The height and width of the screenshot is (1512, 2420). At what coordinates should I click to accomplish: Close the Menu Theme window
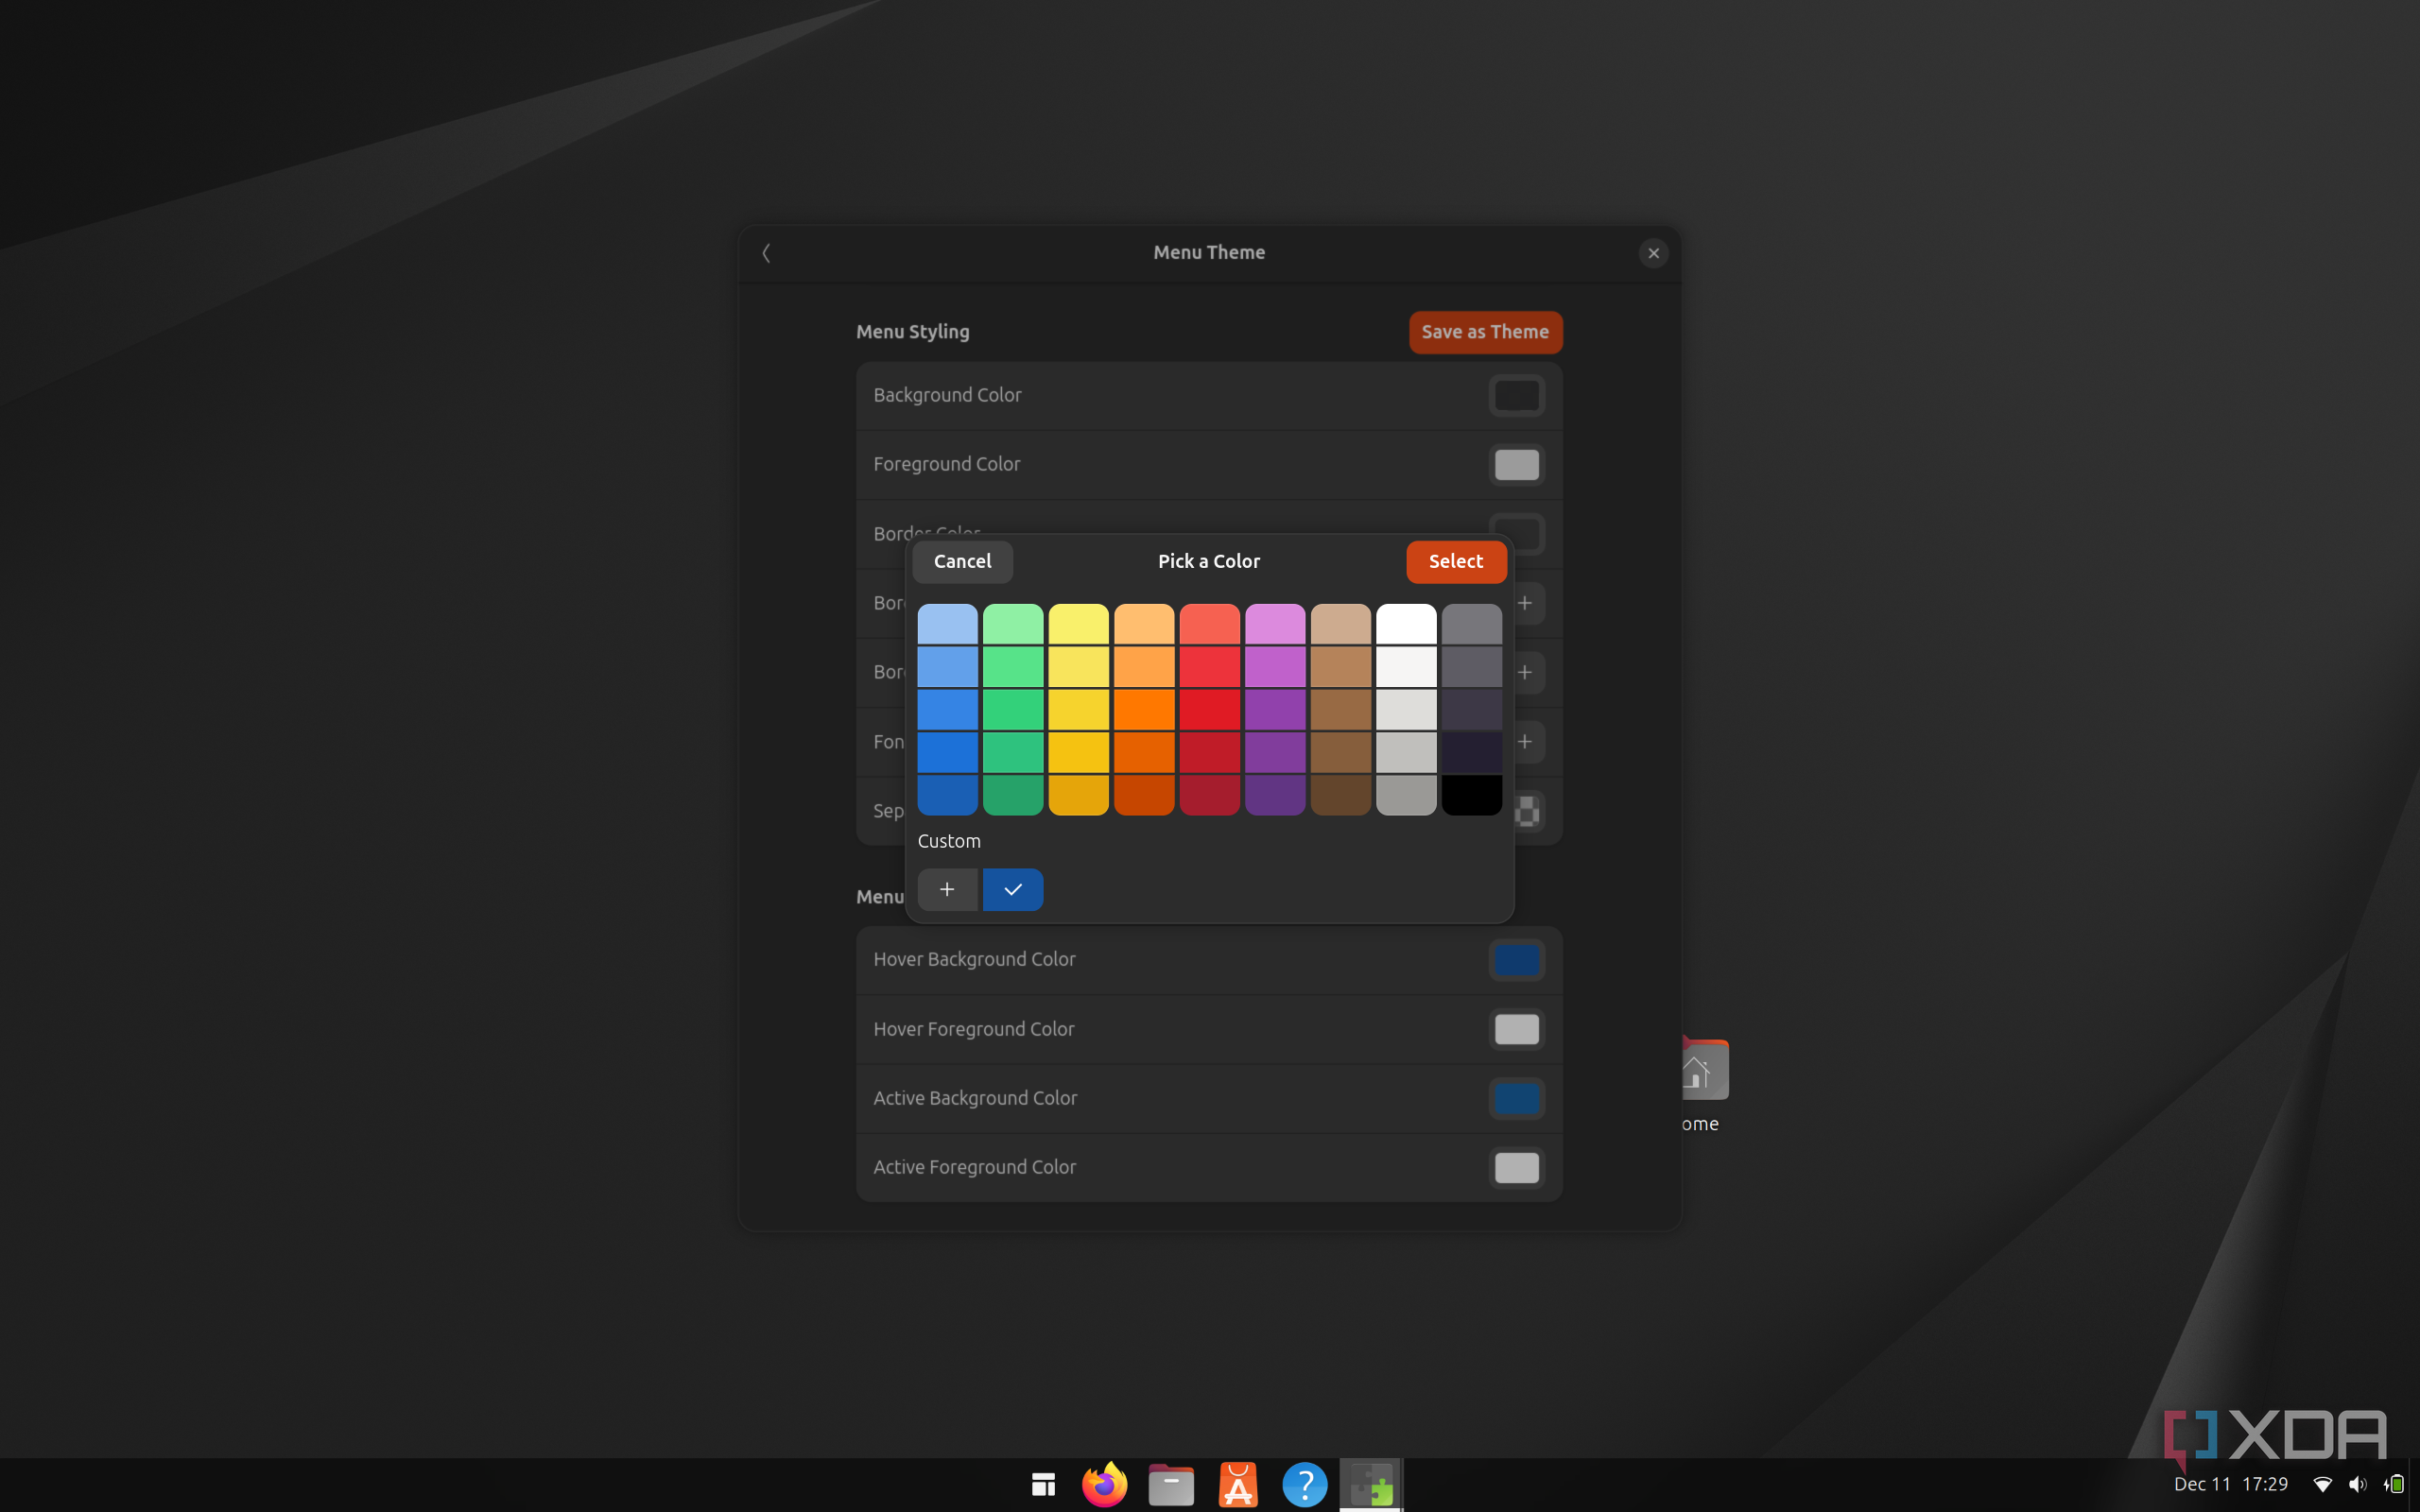point(1653,253)
